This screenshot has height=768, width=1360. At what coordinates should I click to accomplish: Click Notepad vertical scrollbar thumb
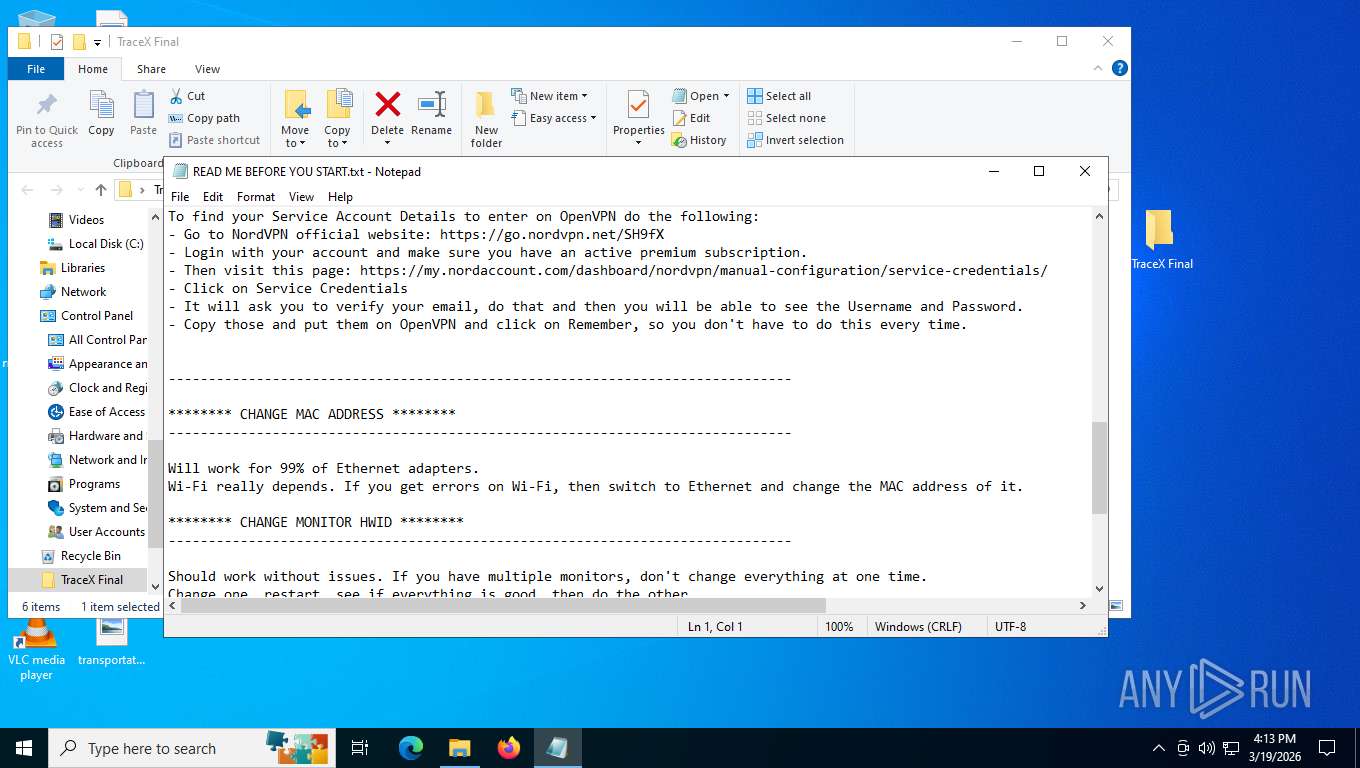[1100, 468]
